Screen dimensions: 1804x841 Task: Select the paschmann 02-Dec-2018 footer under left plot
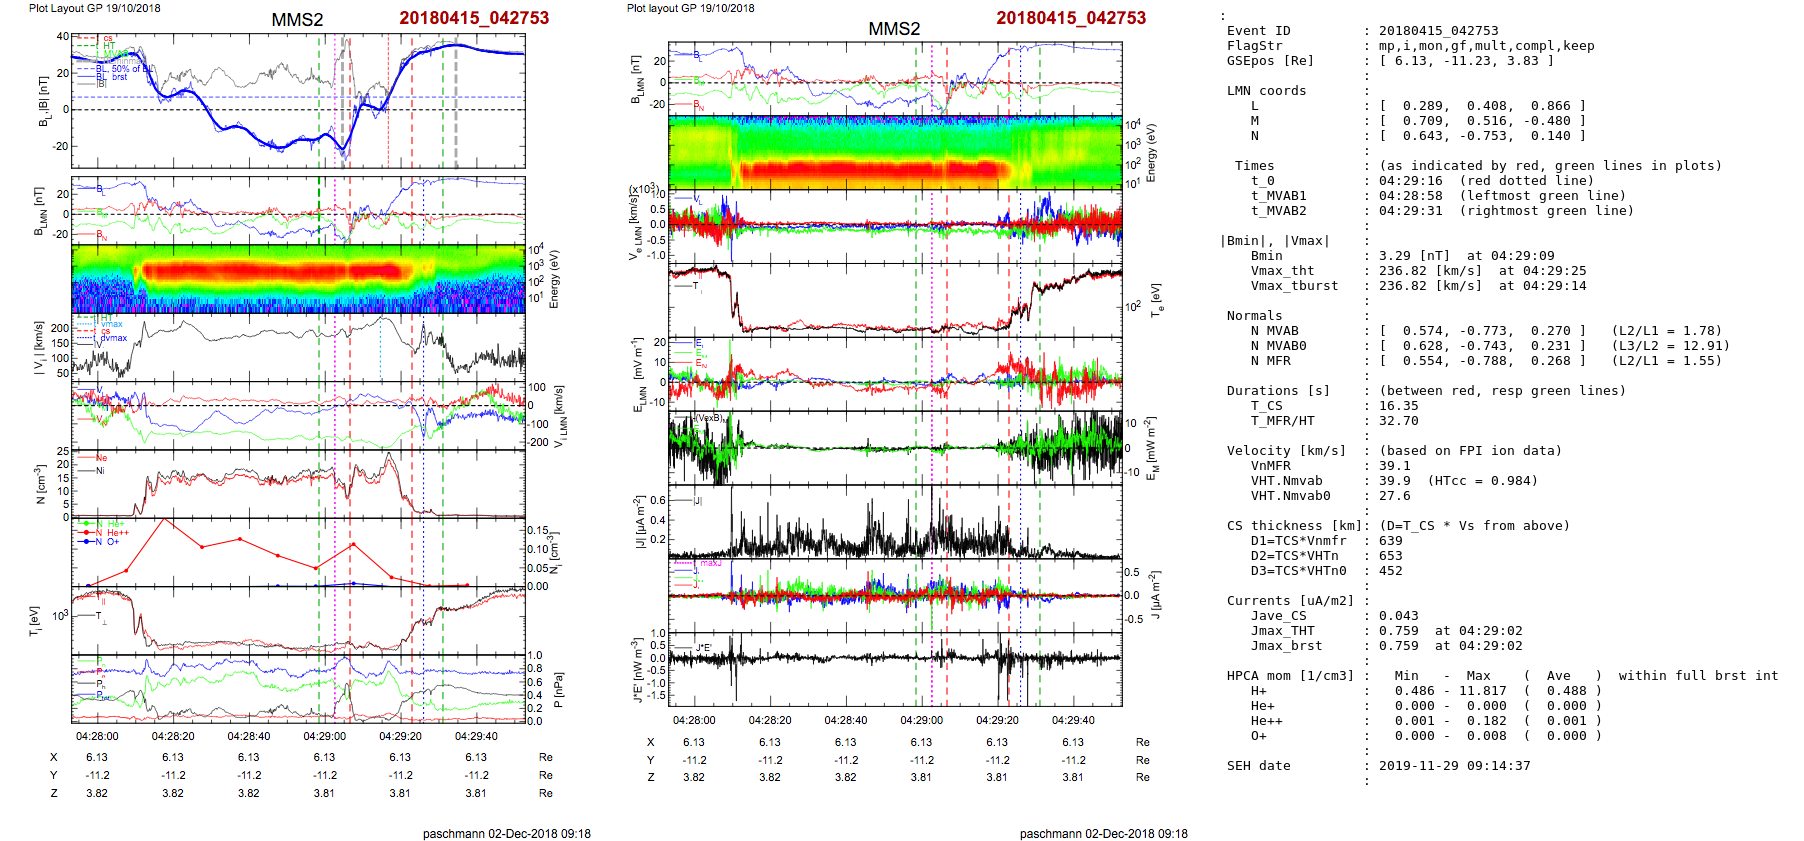pyautogui.click(x=506, y=834)
